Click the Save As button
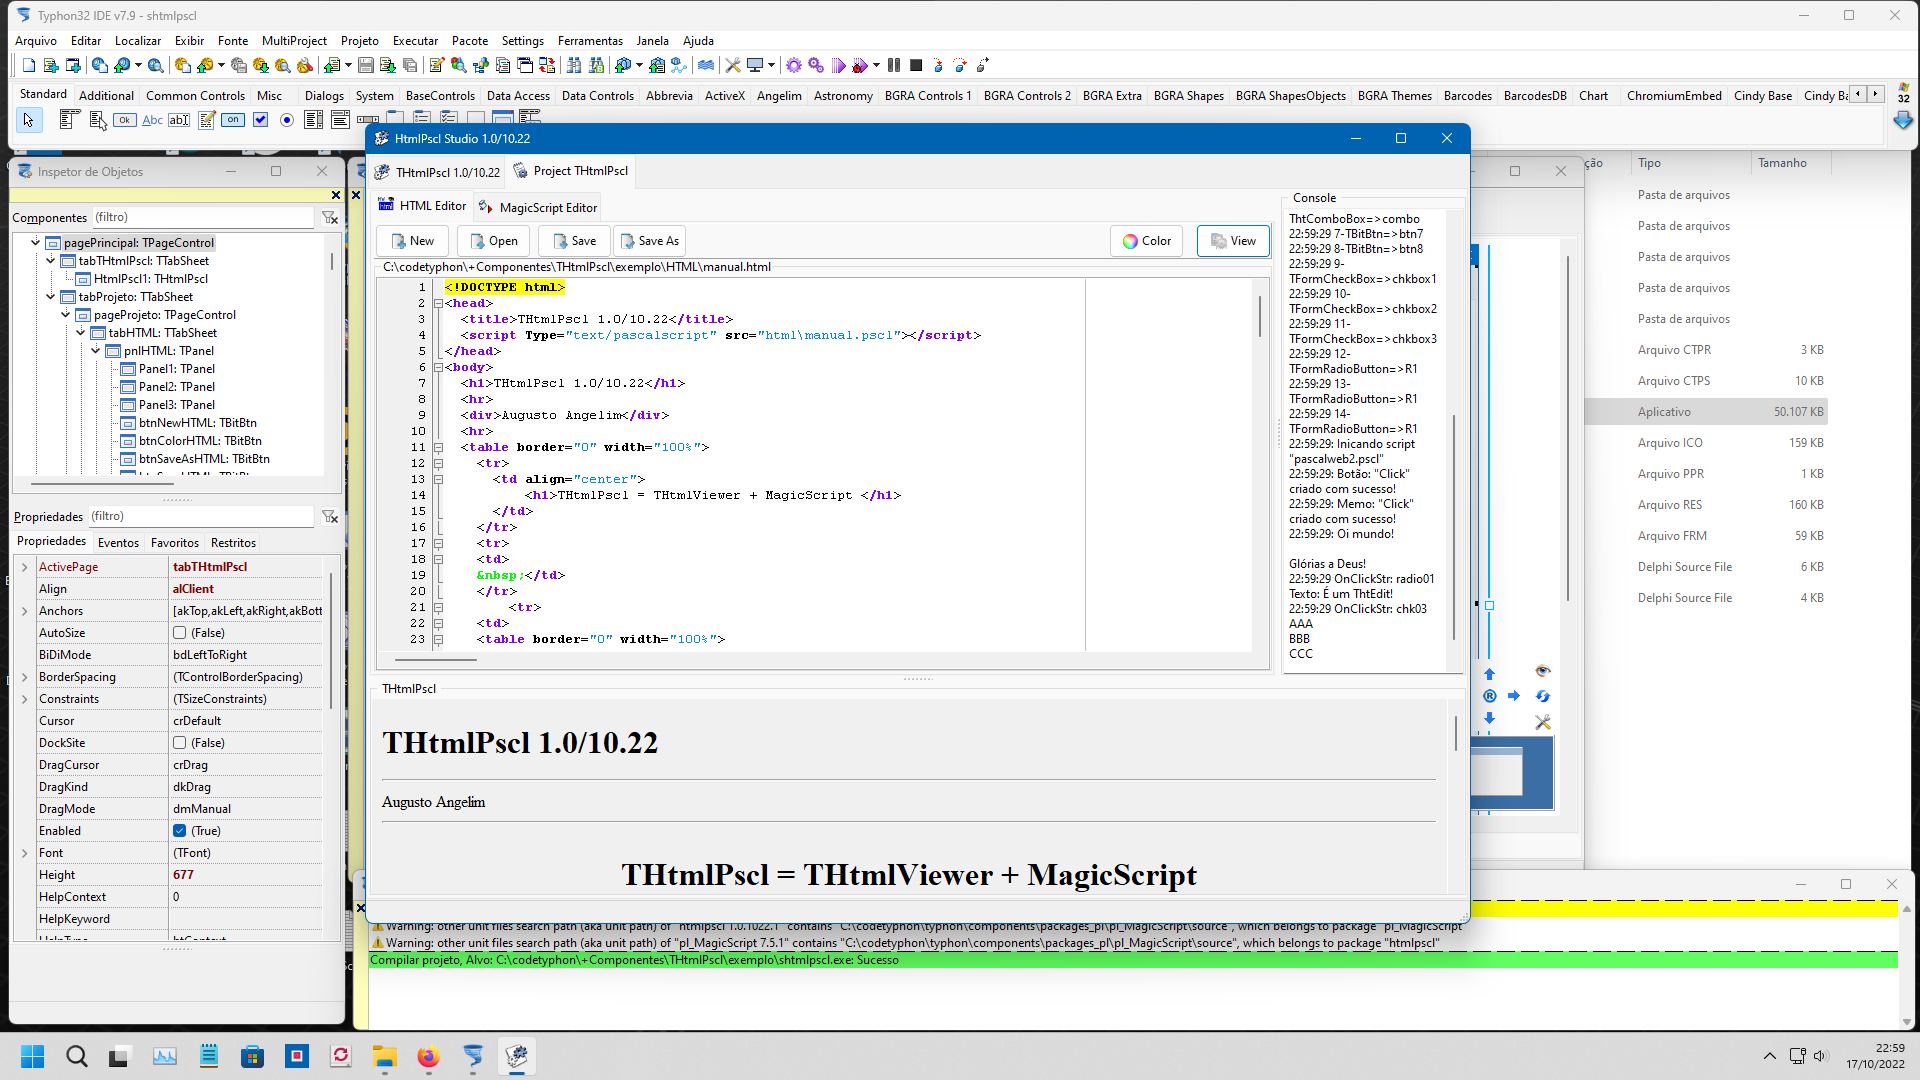This screenshot has height=1080, width=1920. tap(650, 241)
